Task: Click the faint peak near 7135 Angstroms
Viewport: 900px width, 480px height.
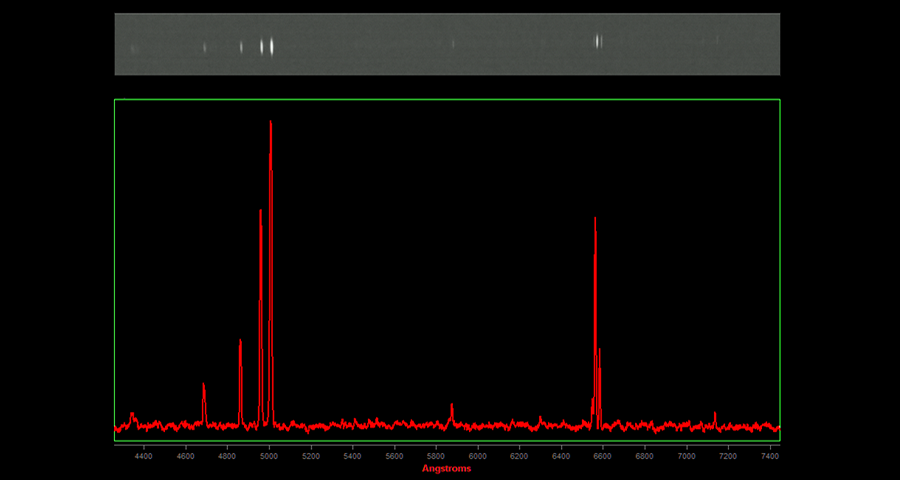Action: pyautogui.click(x=715, y=413)
